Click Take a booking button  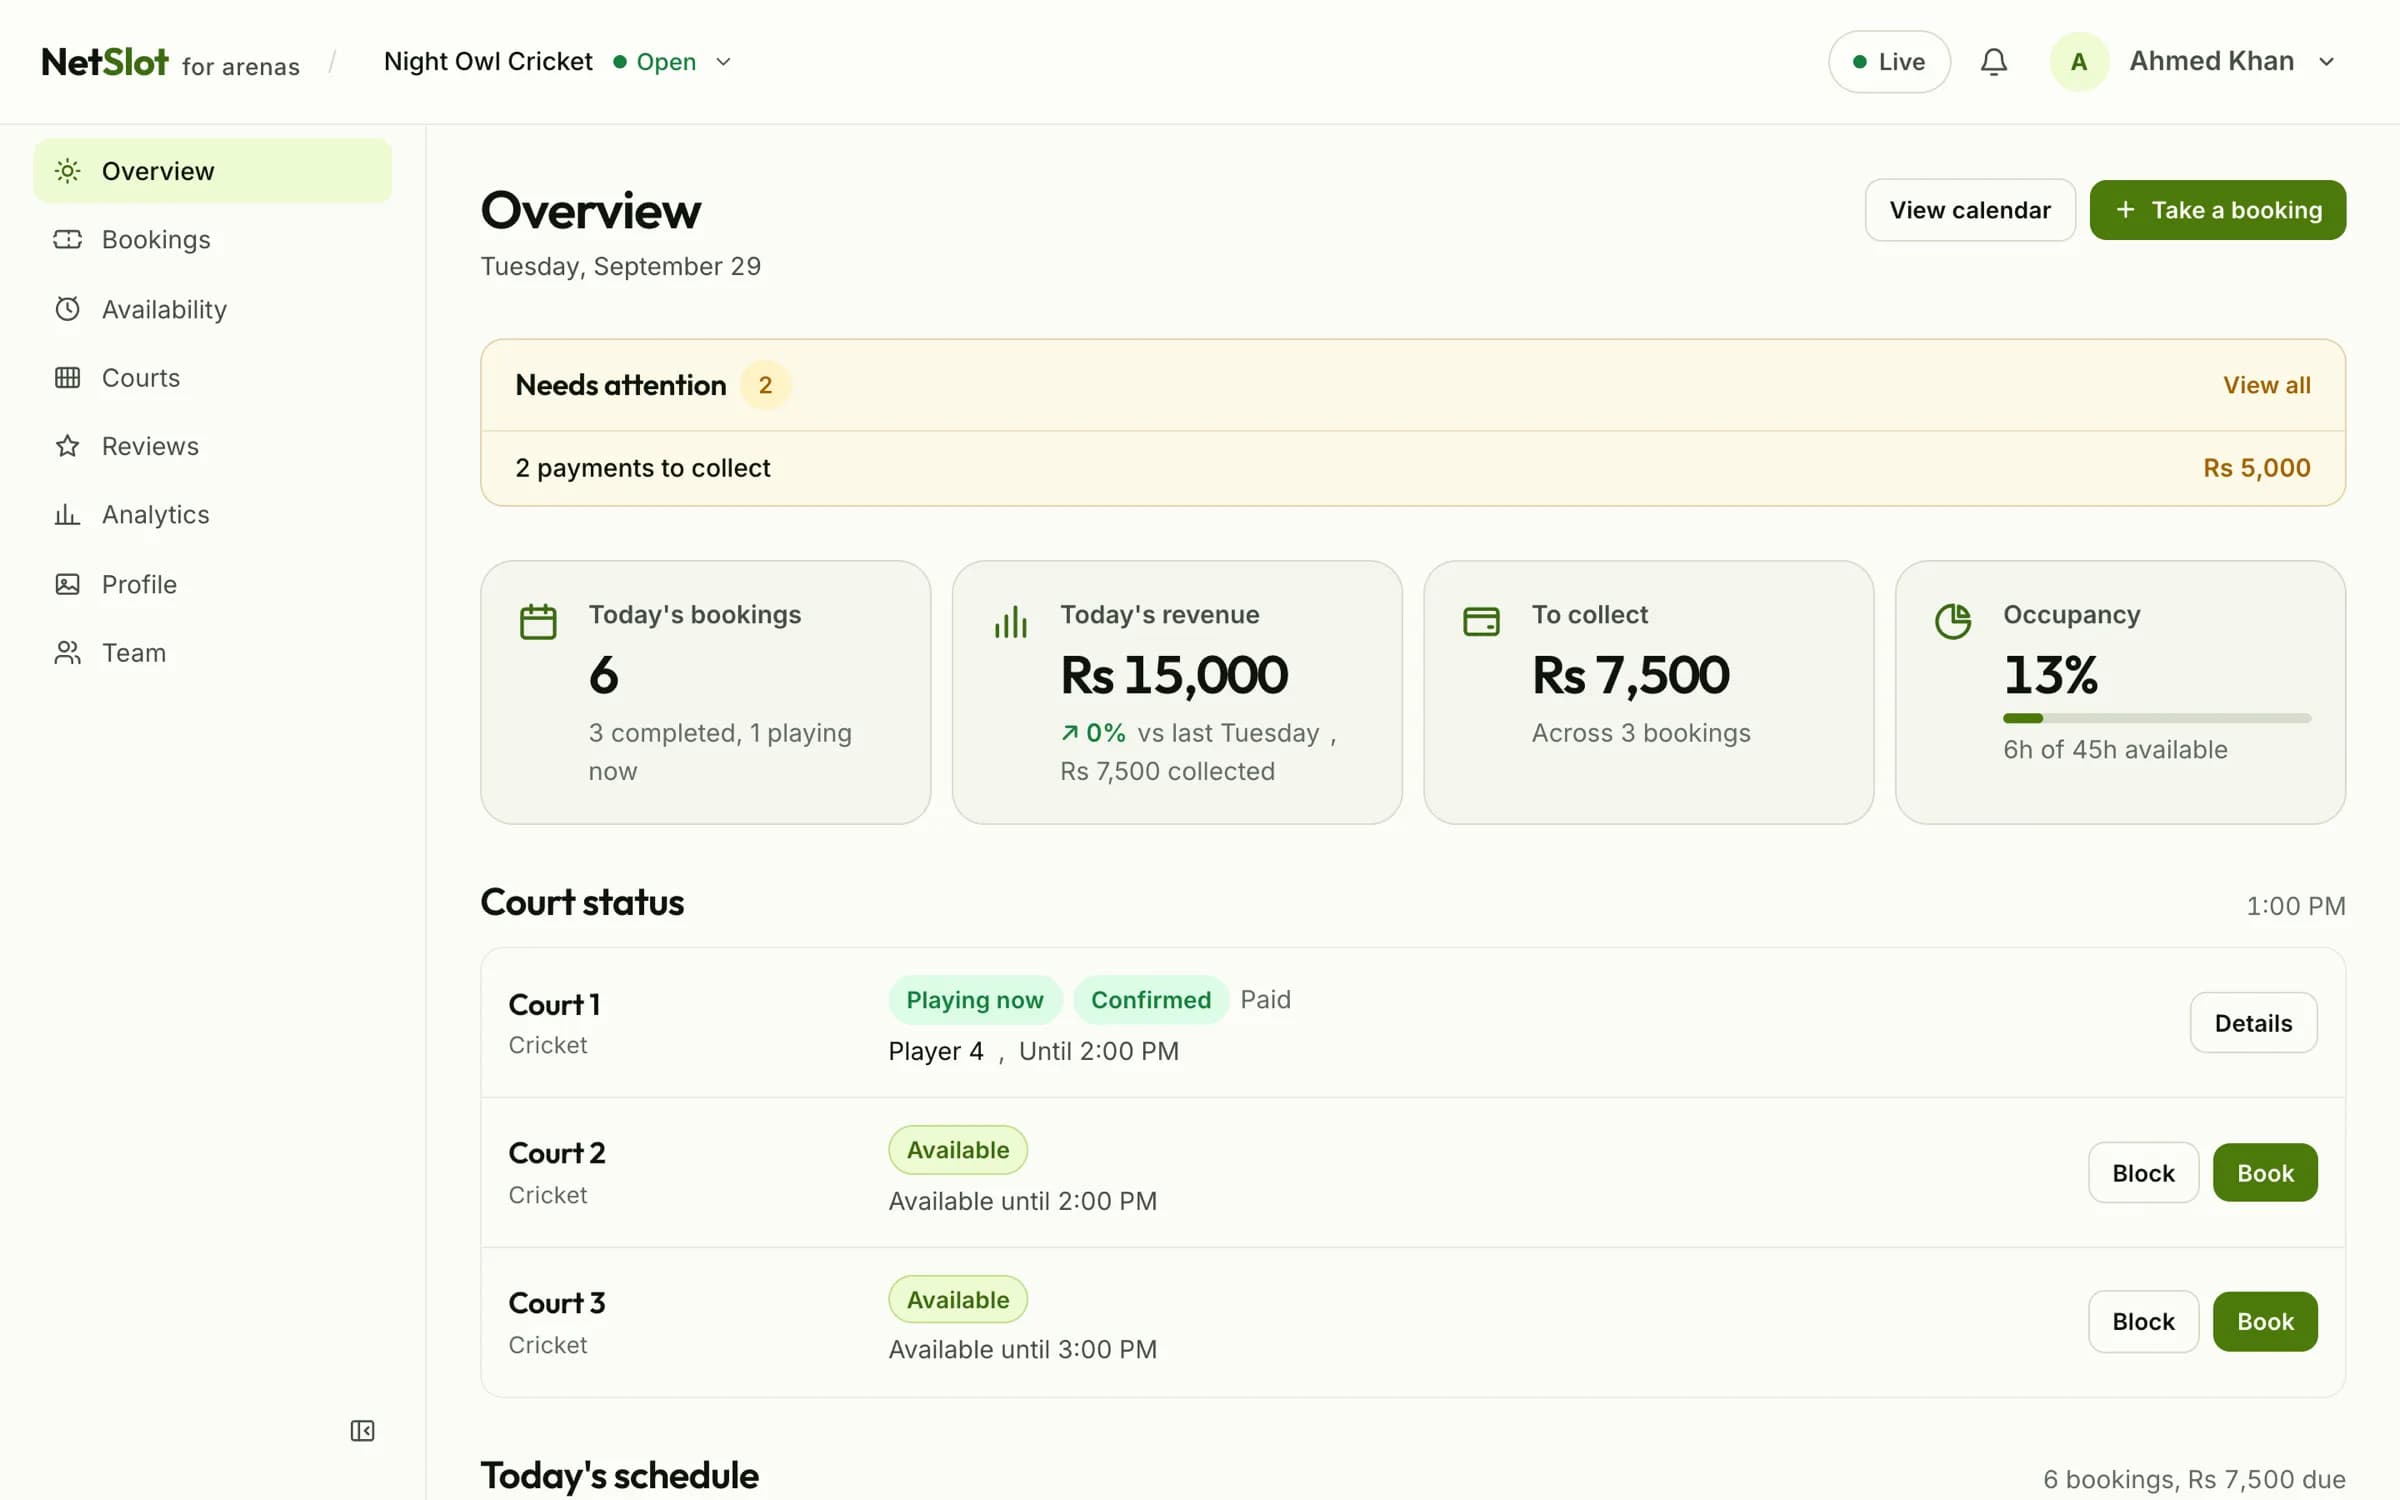click(x=2217, y=210)
